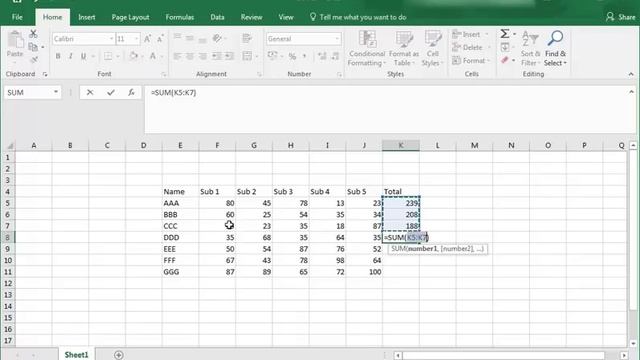Toggle Bold formatting
Viewport: 640px width, 360px height.
(58, 56)
